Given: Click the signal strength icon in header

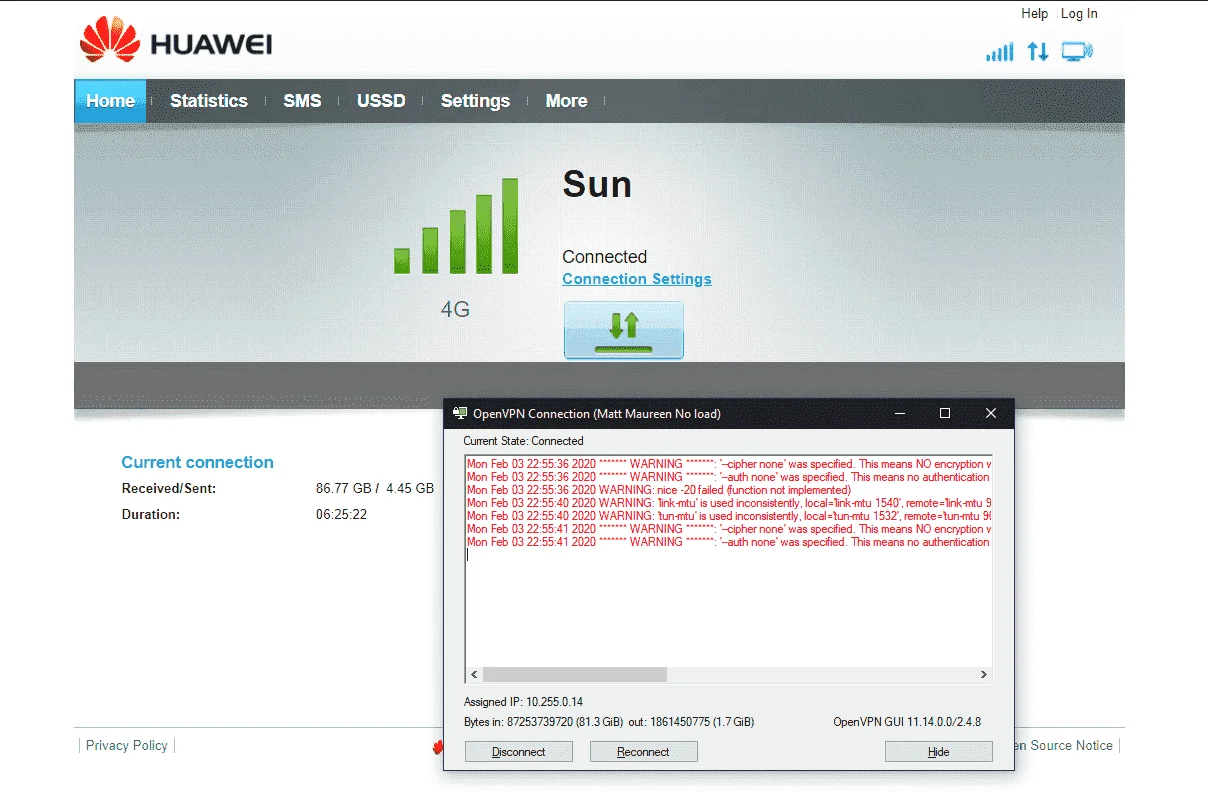Looking at the screenshot, I should click(999, 52).
